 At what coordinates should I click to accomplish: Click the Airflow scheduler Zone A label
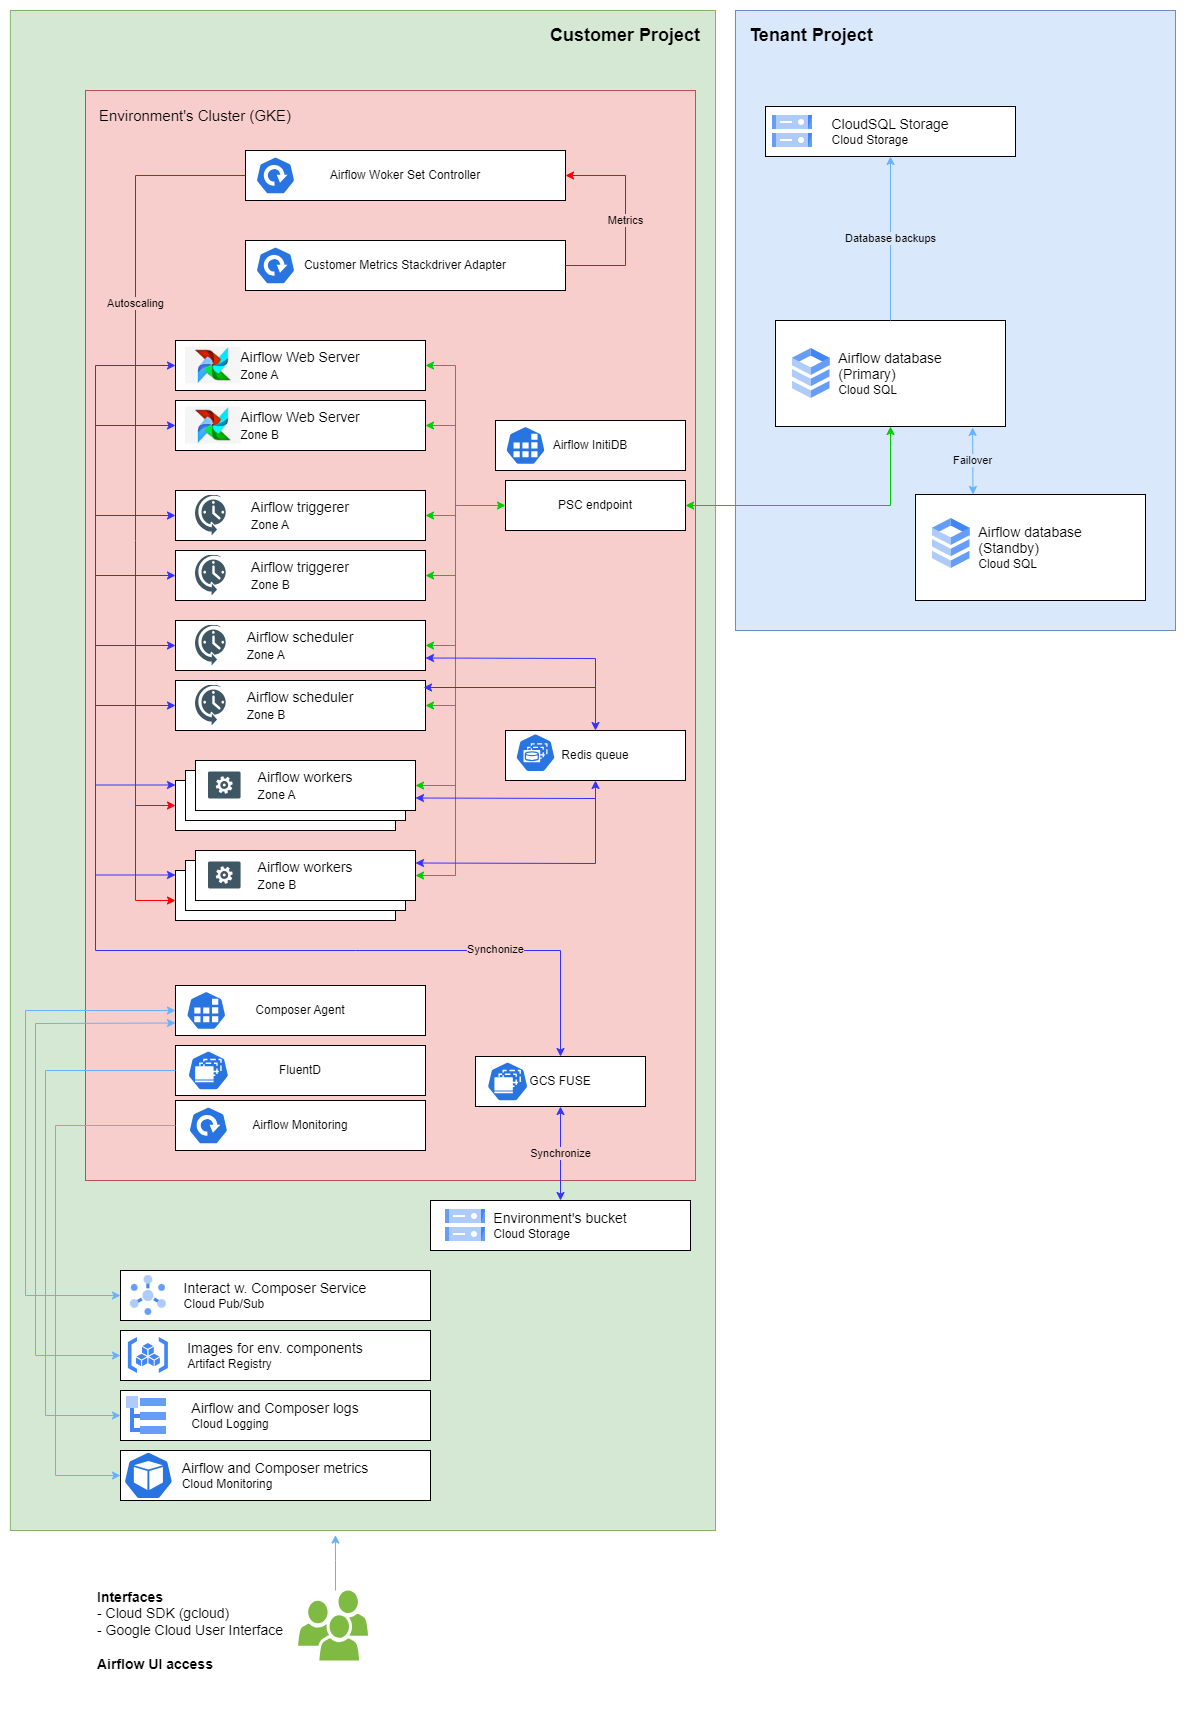tap(300, 645)
